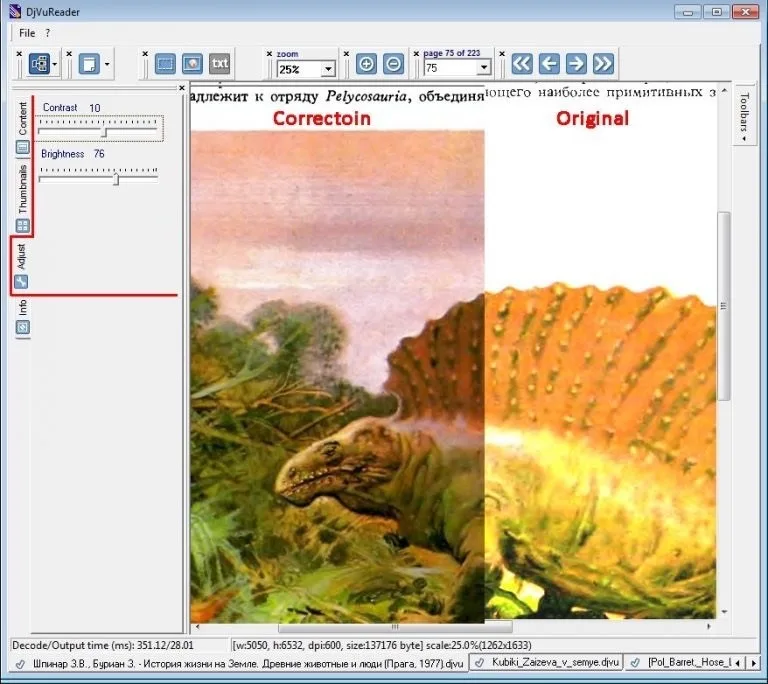
Task: Go to last page with double-right arrow
Action: coord(603,64)
